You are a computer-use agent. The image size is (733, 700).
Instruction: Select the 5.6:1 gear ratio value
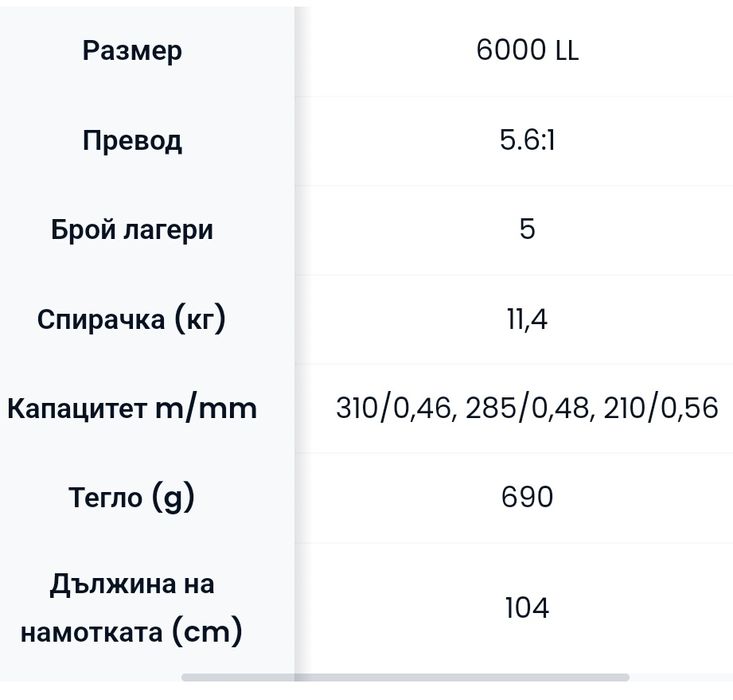coord(527,140)
